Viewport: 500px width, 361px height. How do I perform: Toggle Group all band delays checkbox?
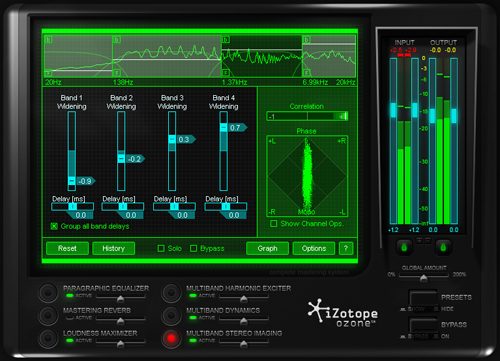click(x=54, y=226)
